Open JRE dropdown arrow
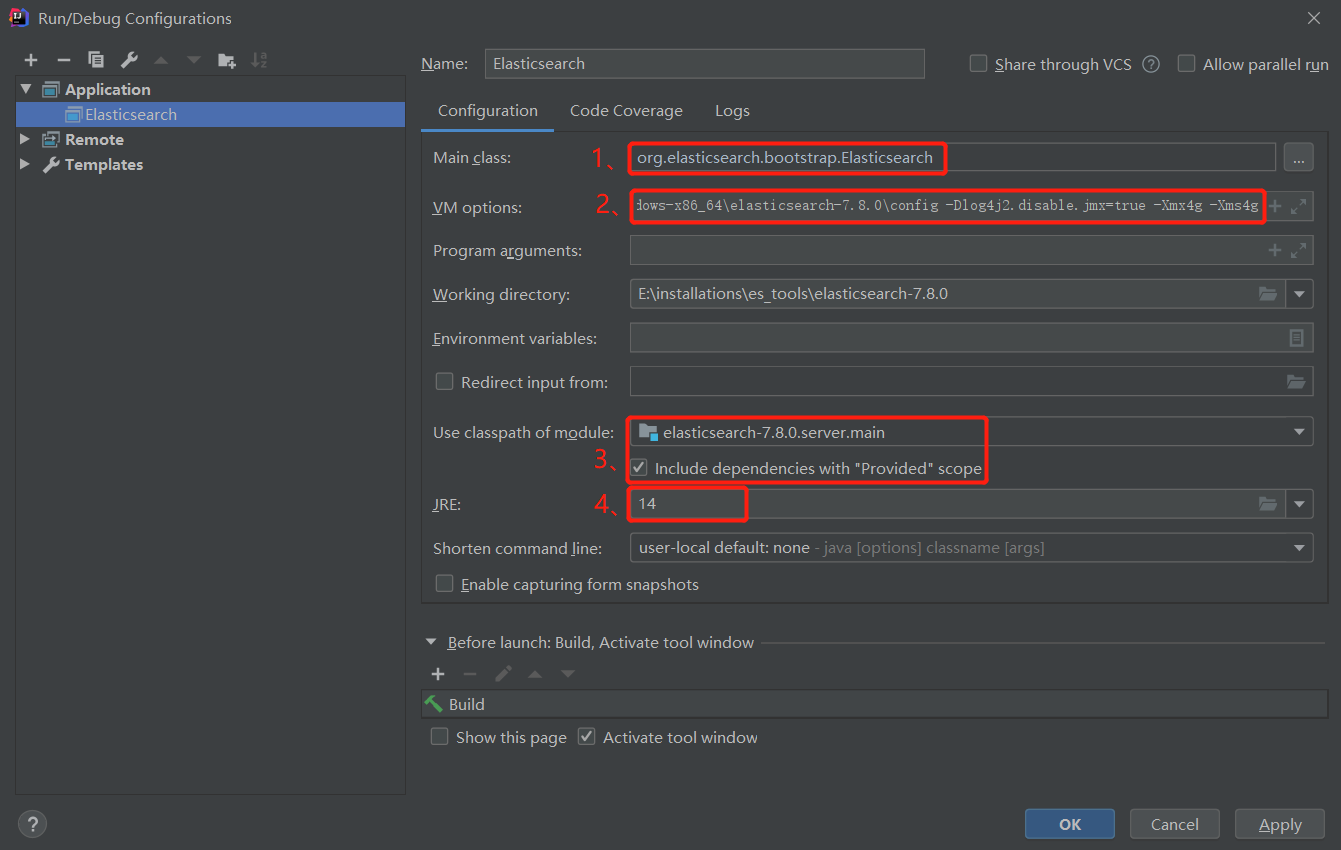 pyautogui.click(x=1300, y=504)
